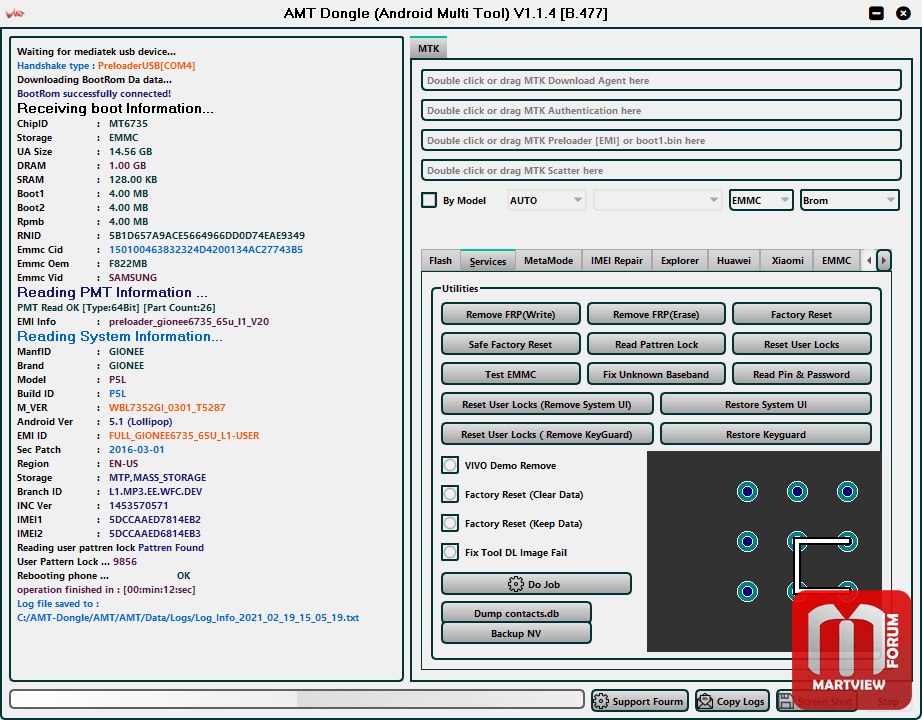Click the bottom-left pattern lock dot
The width and height of the screenshot is (922, 720).
click(x=747, y=591)
